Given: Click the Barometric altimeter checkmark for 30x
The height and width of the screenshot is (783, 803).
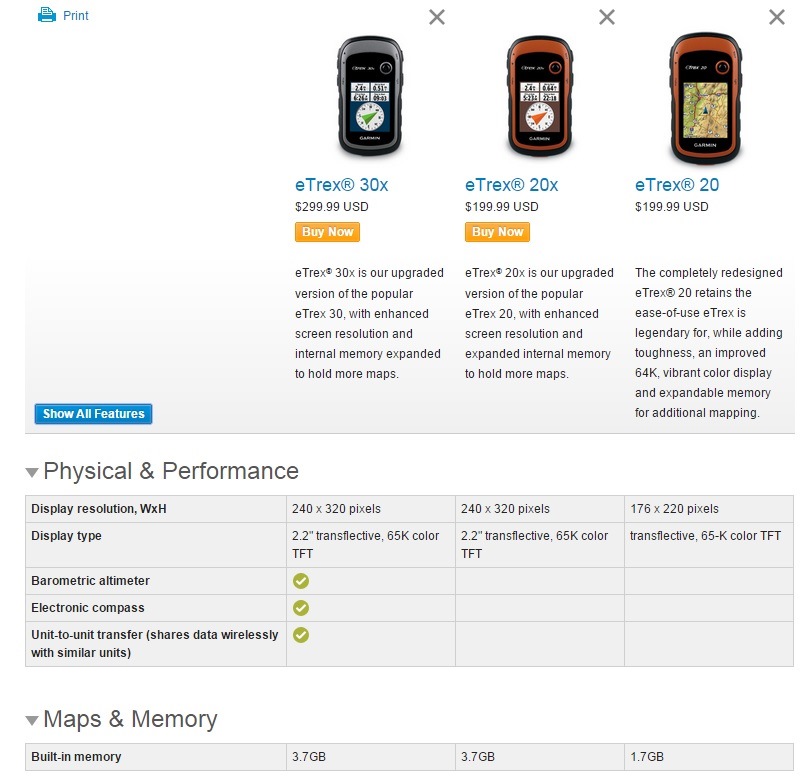Looking at the screenshot, I should pyautogui.click(x=301, y=581).
